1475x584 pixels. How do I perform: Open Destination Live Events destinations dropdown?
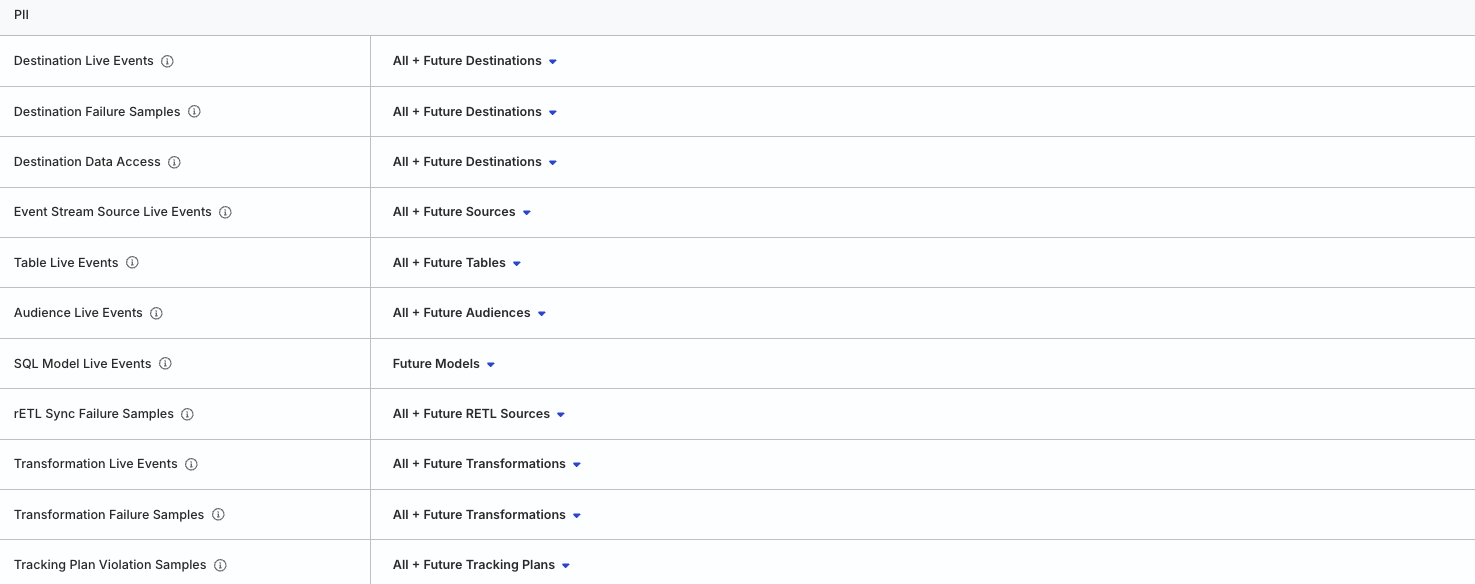tap(475, 61)
